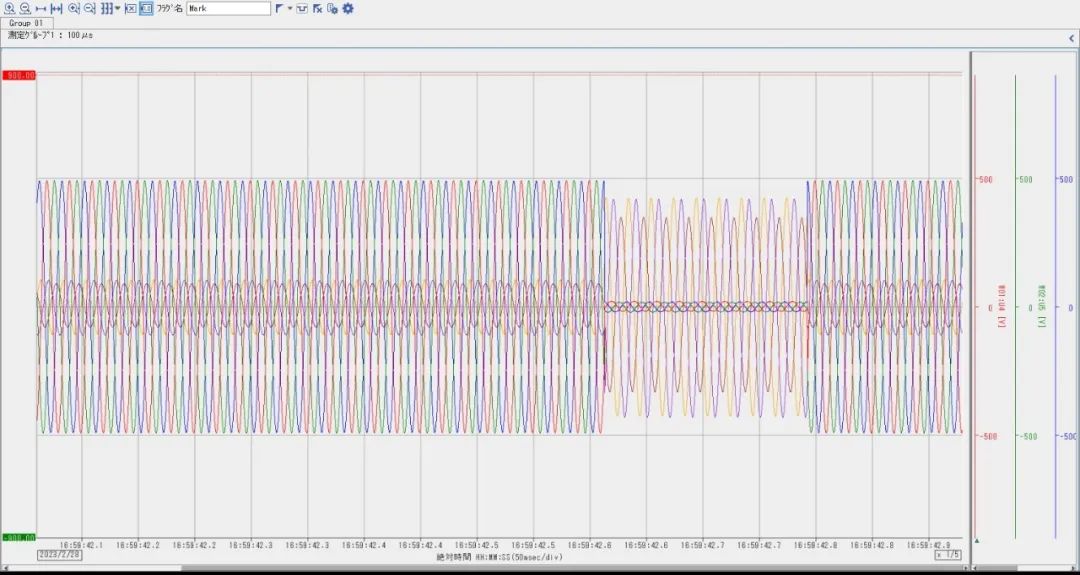
Task: Toggle the highlighted cursor display button
Action: coord(146,8)
